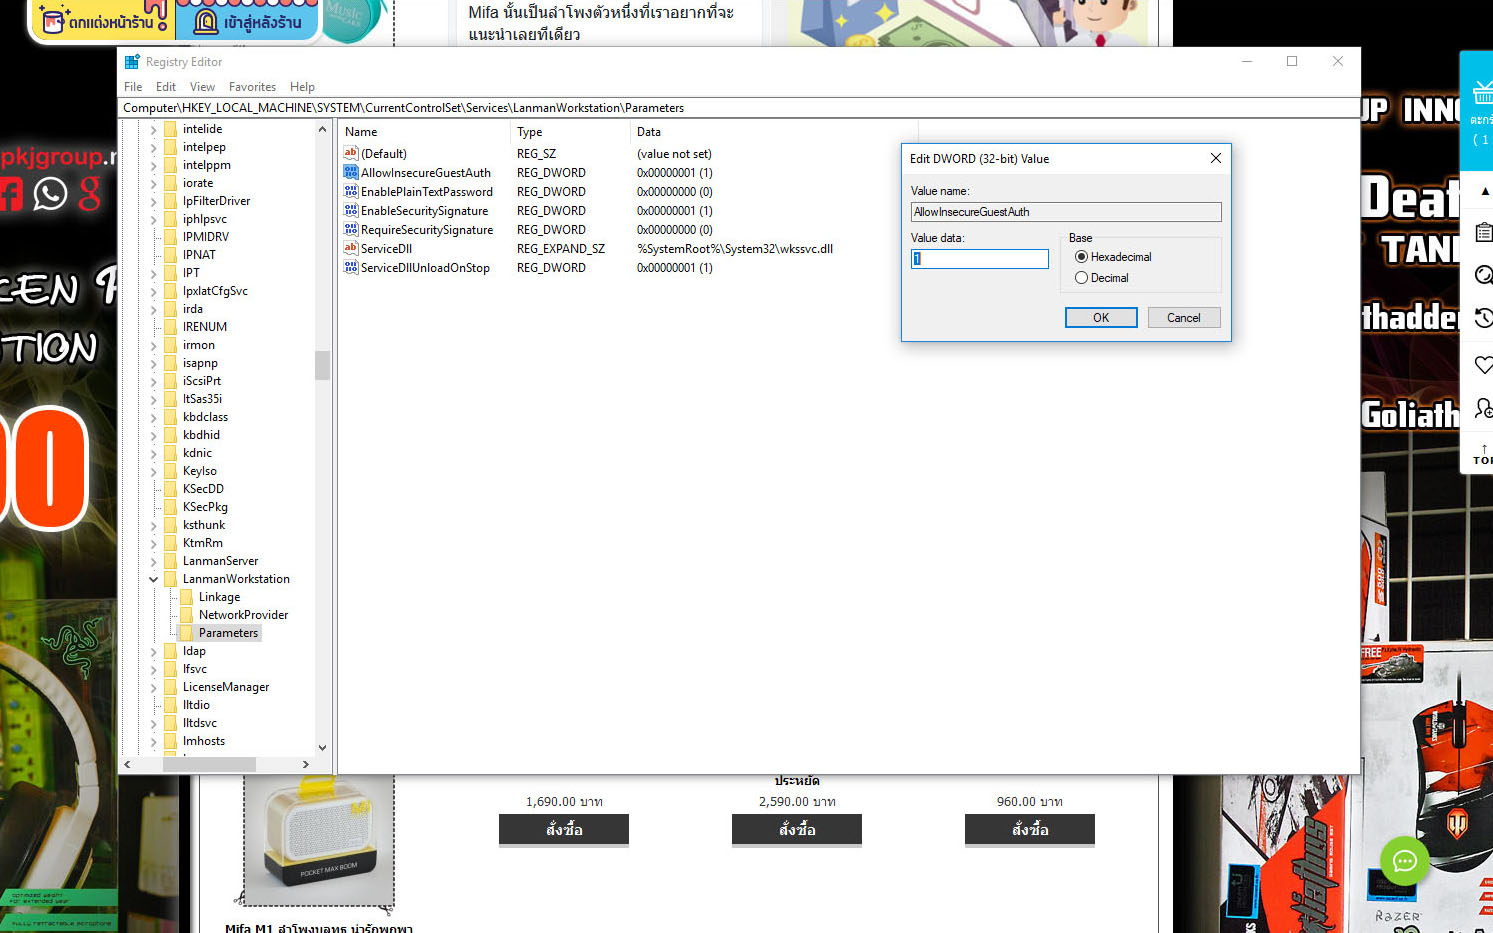Select the iphlpsvc key in tree
The width and height of the screenshot is (1493, 933).
pyautogui.click(x=205, y=219)
